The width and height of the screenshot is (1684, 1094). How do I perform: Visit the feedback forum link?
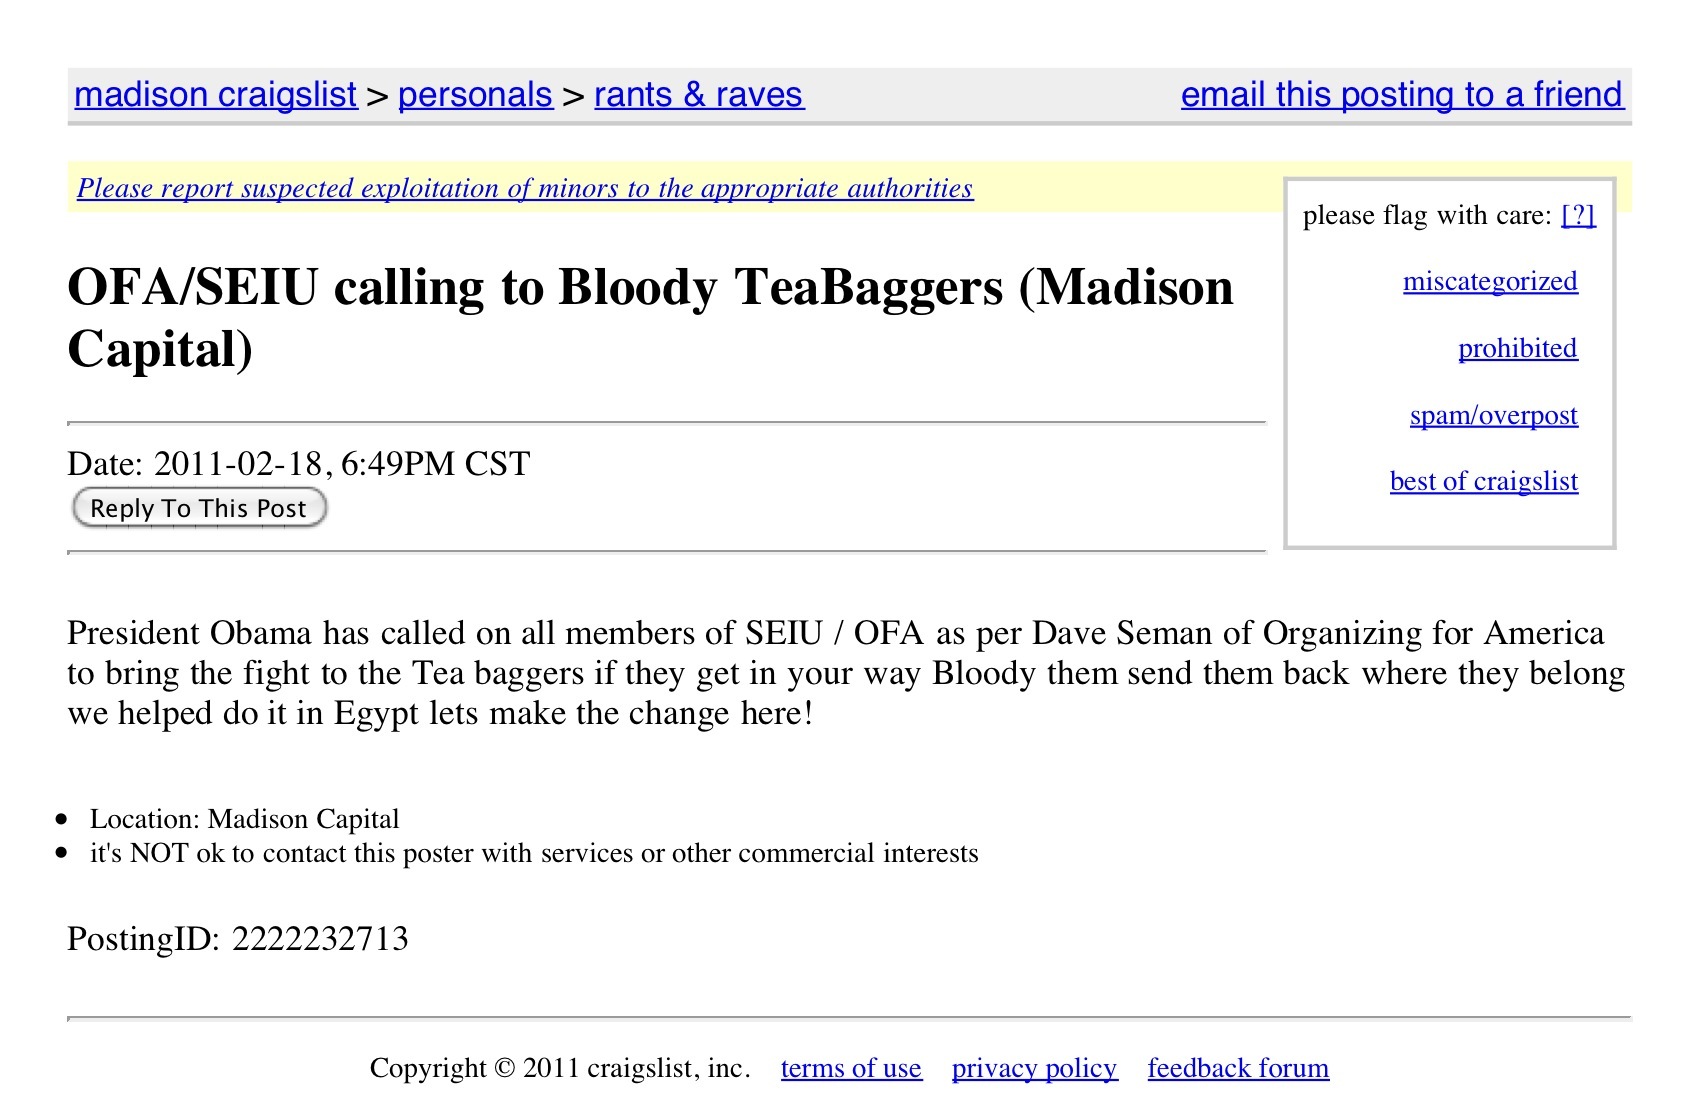pyautogui.click(x=1238, y=1068)
